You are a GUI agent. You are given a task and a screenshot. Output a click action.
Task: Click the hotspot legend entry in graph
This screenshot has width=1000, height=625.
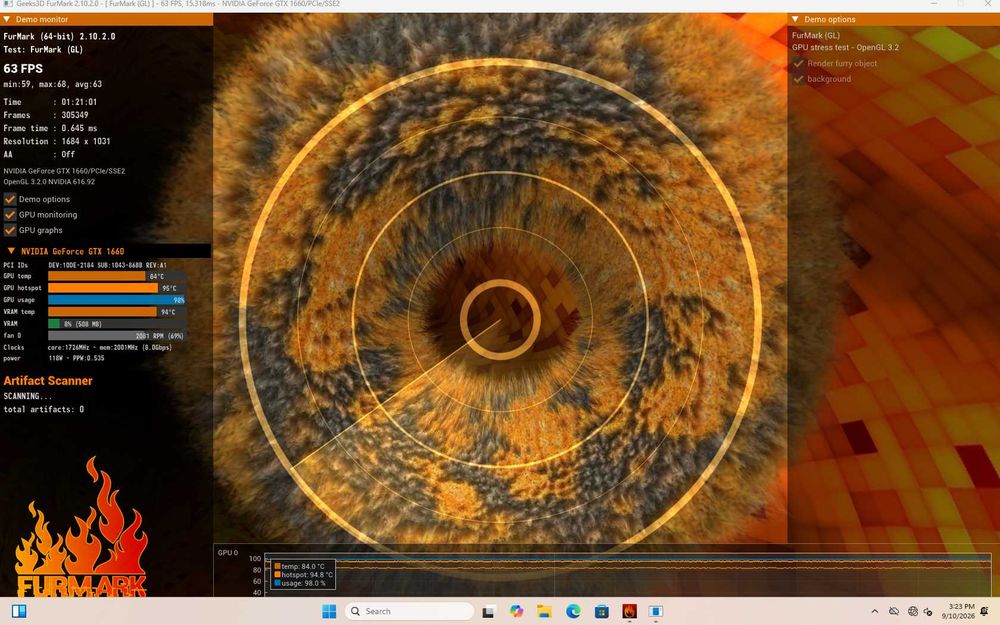pyautogui.click(x=304, y=575)
